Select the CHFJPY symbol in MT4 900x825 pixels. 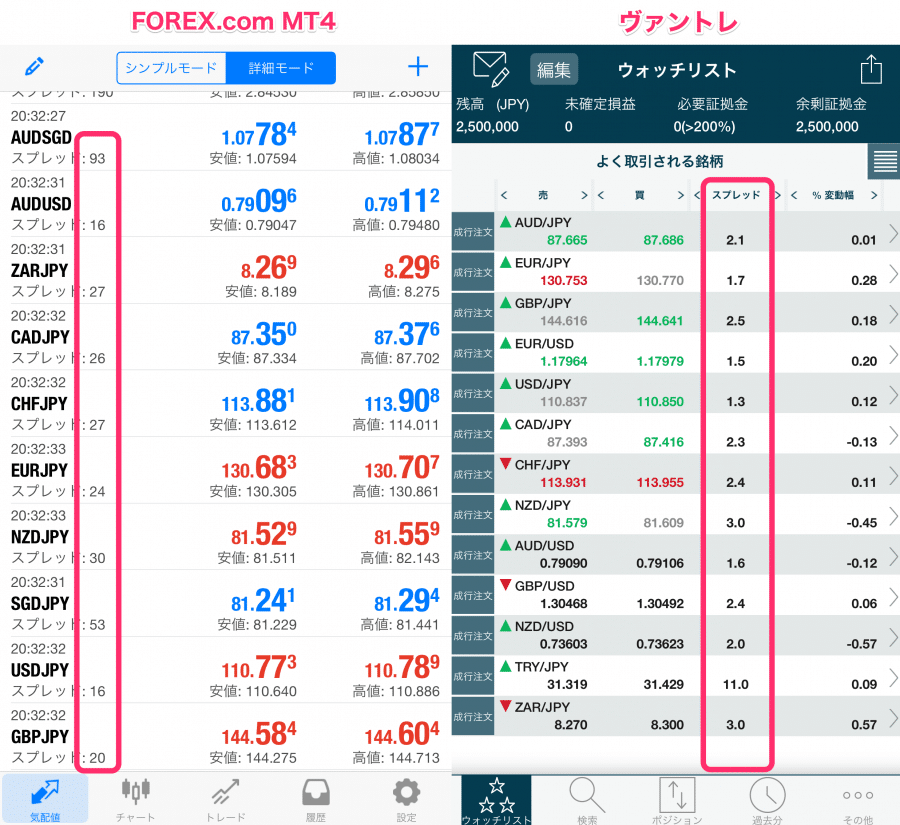point(40,404)
